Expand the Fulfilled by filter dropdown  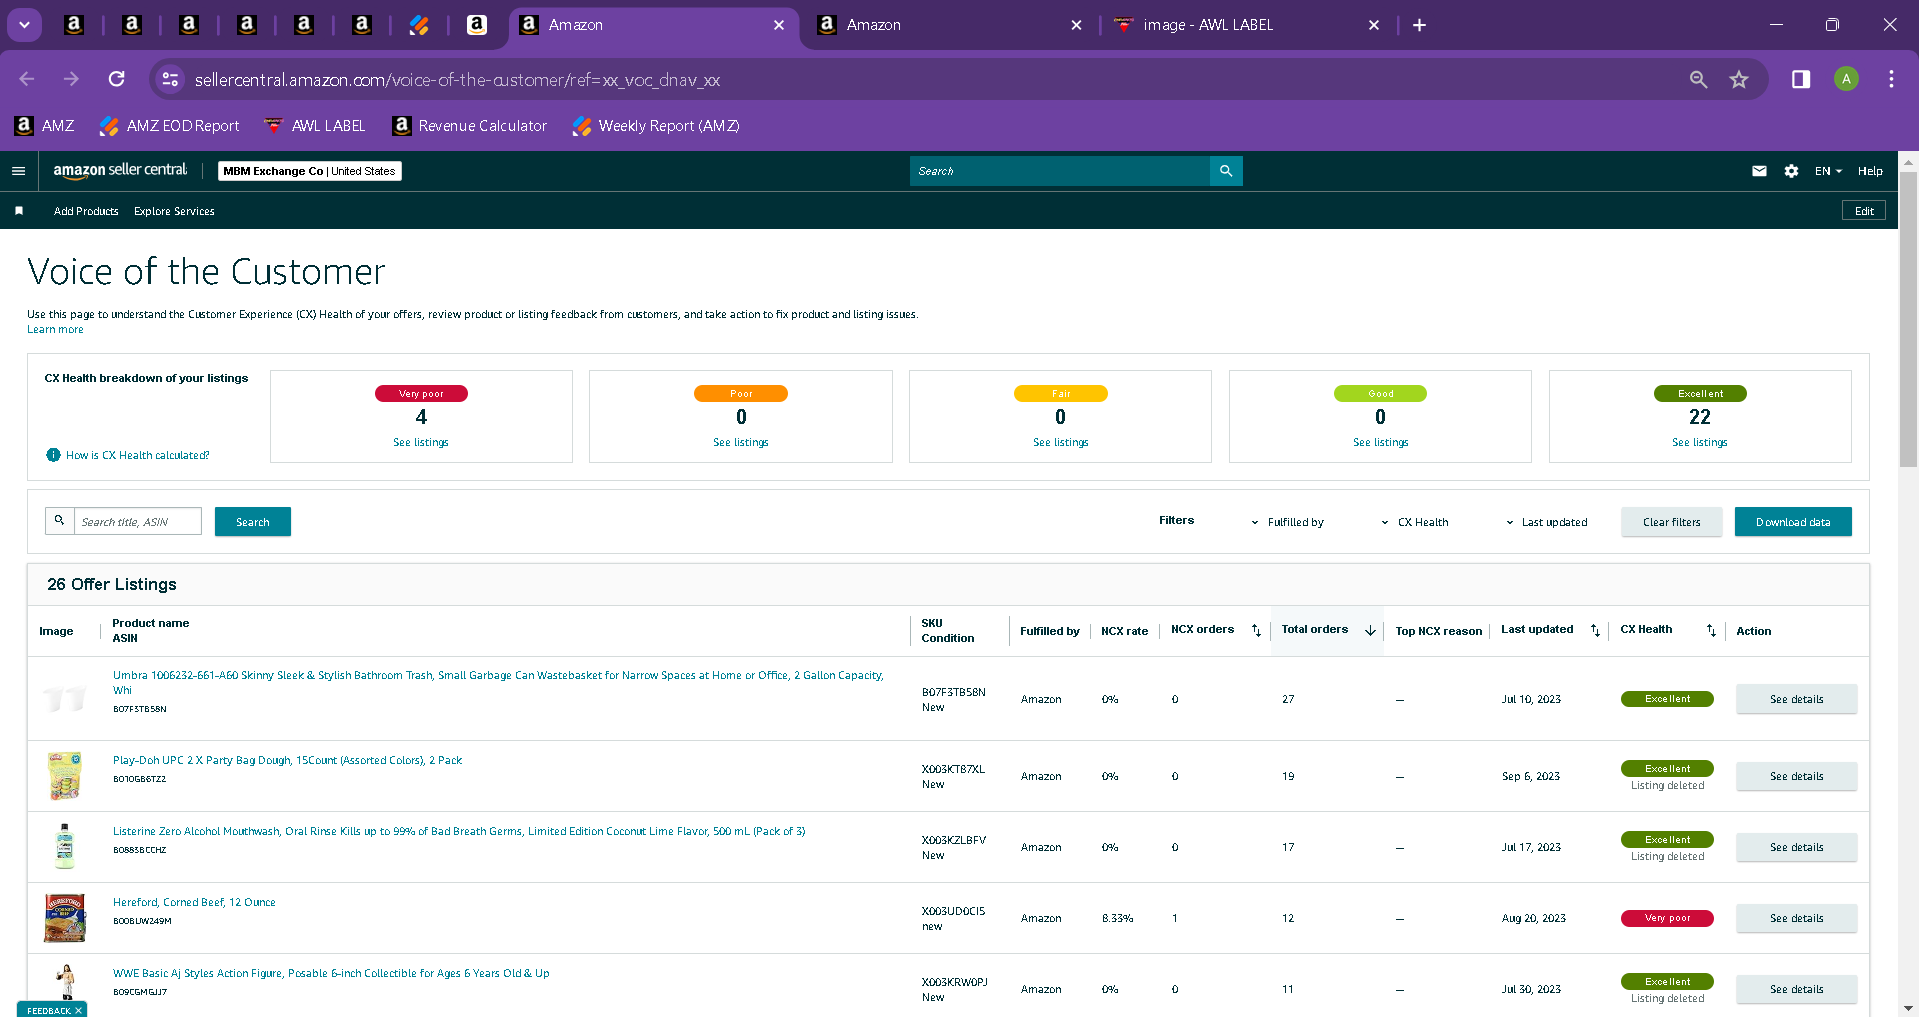(1287, 522)
